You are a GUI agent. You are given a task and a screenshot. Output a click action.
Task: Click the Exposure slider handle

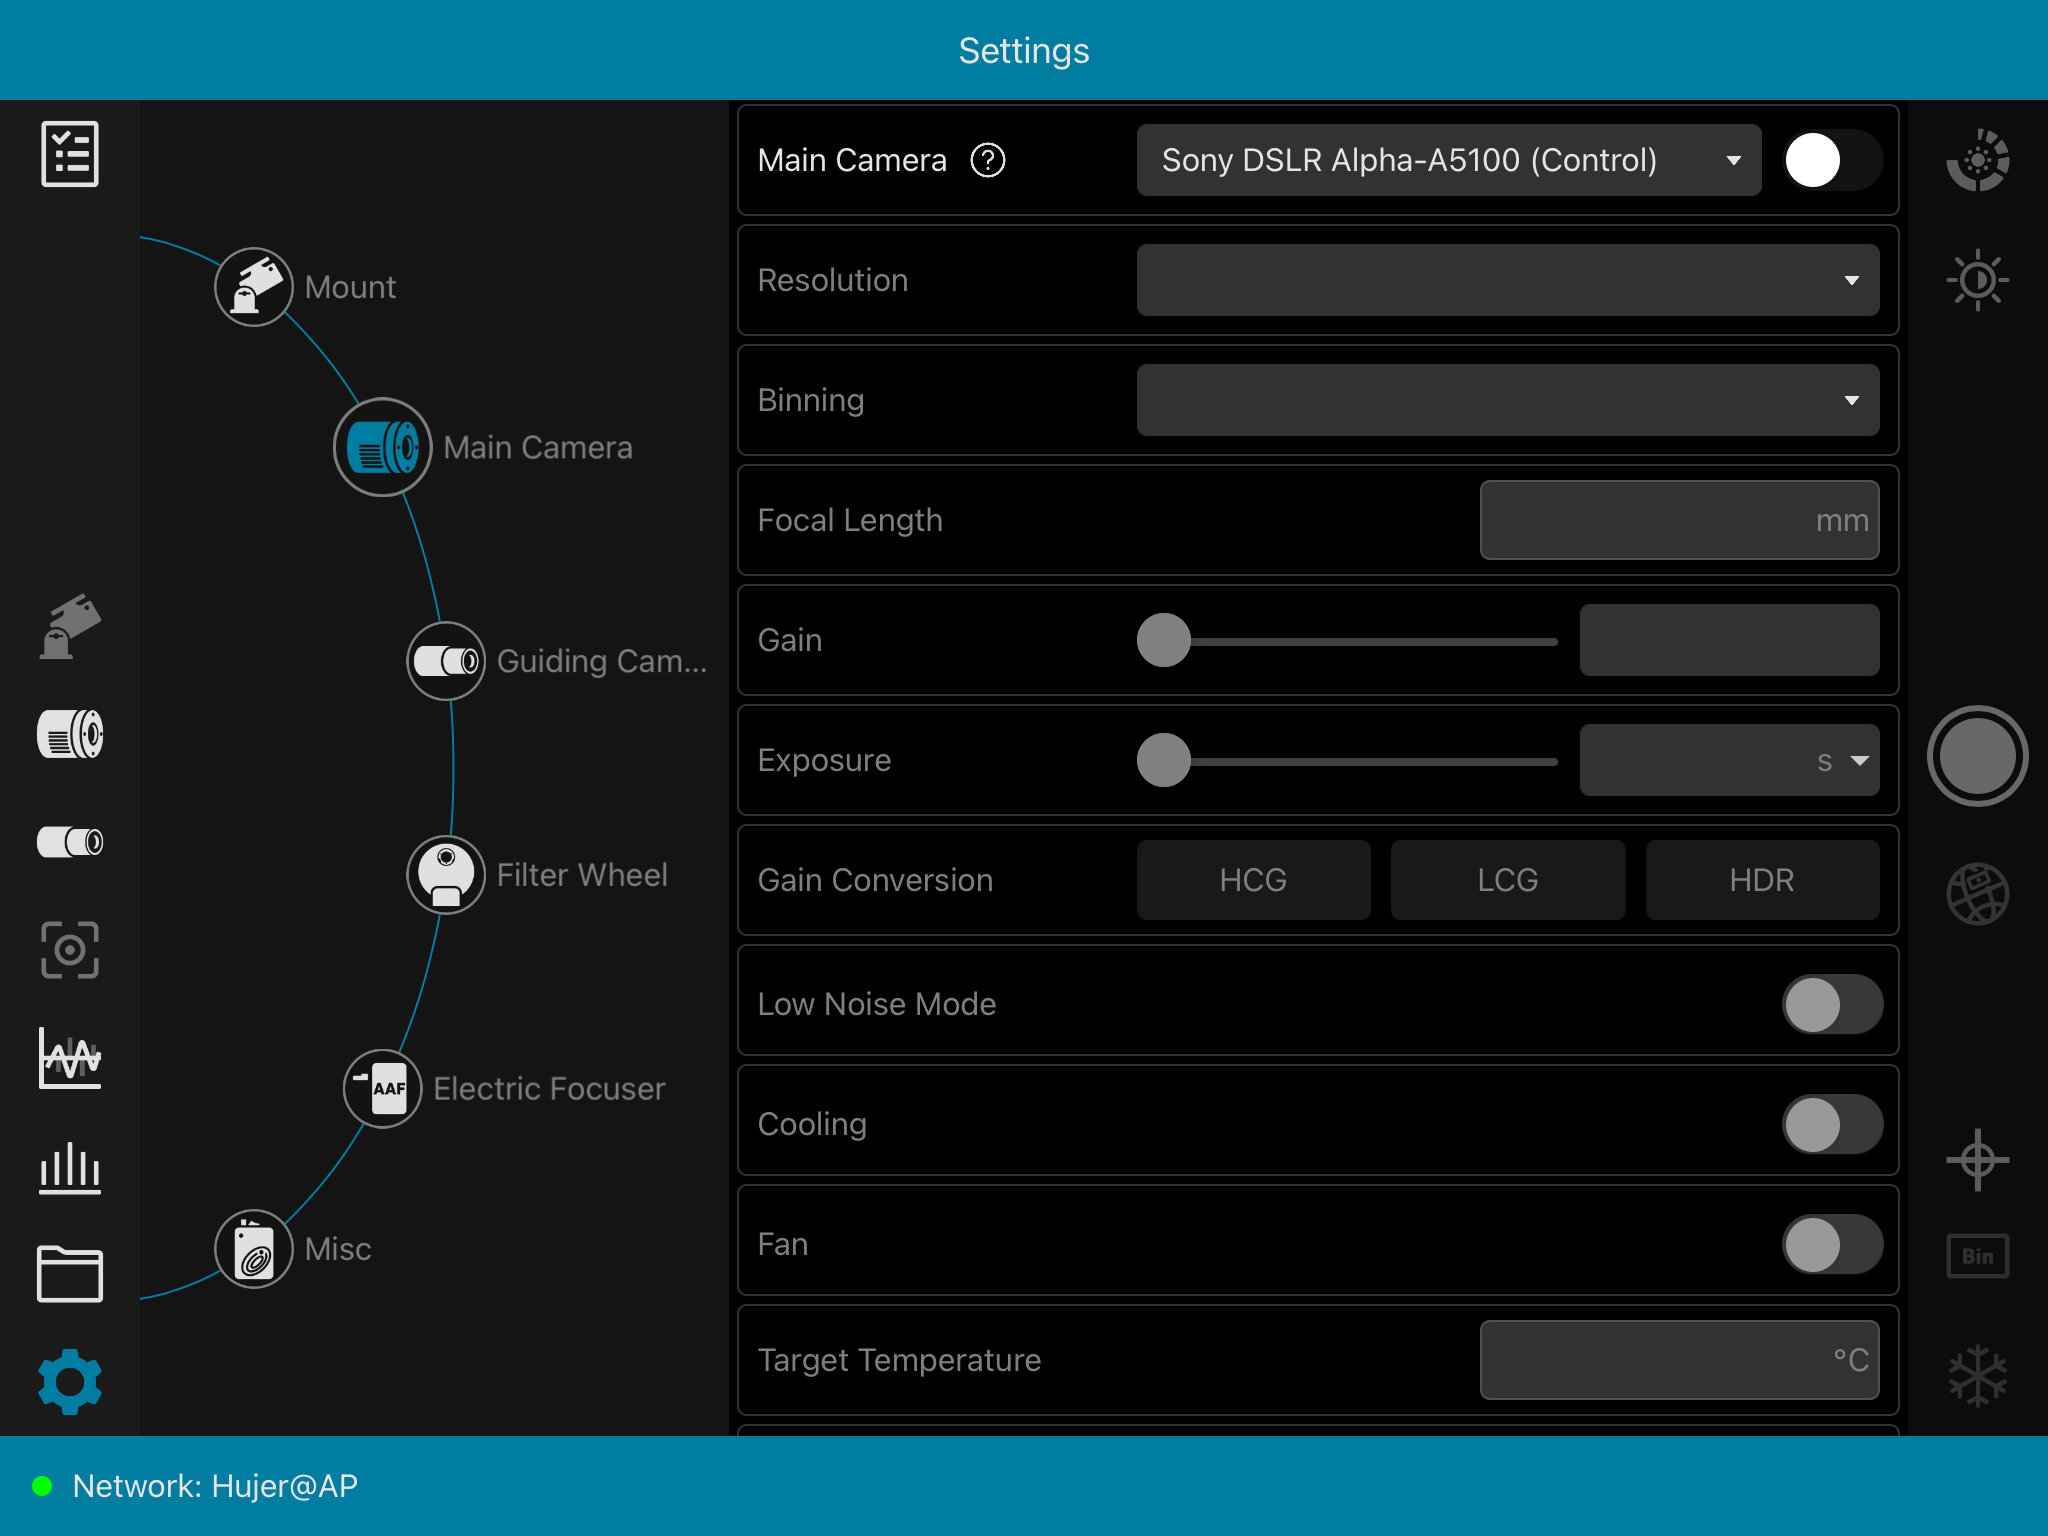pos(1164,760)
